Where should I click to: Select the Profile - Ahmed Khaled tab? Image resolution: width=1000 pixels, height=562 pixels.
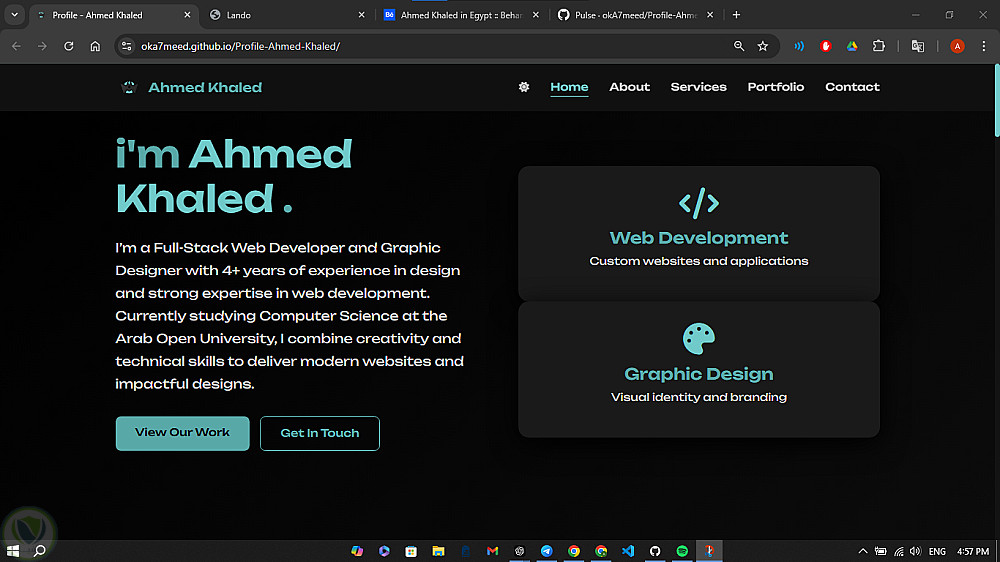tap(112, 15)
